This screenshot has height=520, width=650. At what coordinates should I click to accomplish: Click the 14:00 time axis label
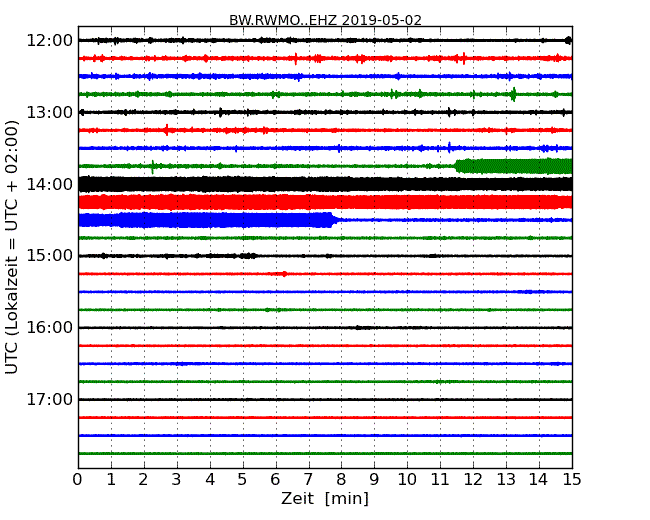[49, 184]
